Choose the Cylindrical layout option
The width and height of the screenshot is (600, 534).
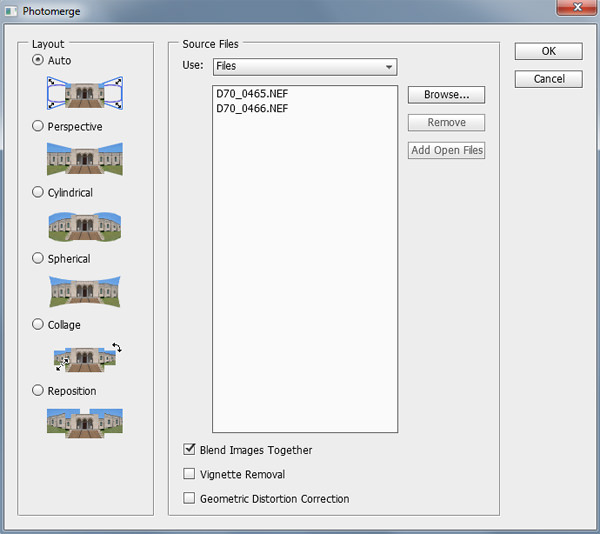coord(38,193)
